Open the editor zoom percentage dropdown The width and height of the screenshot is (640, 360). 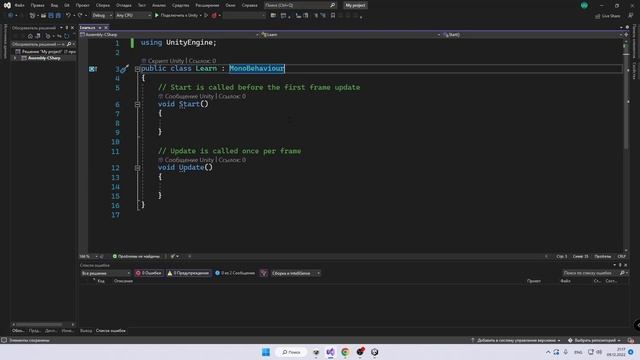[88, 256]
